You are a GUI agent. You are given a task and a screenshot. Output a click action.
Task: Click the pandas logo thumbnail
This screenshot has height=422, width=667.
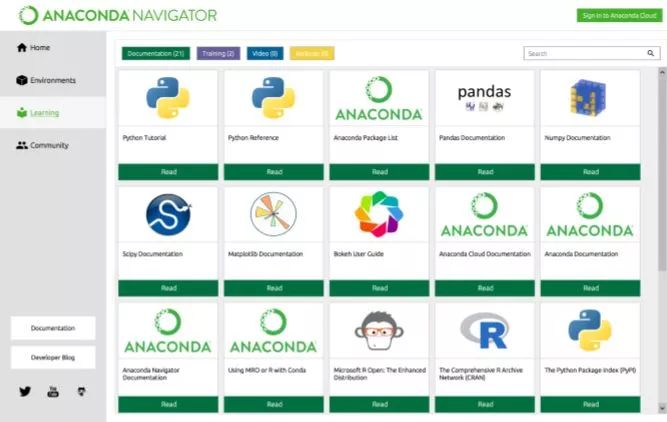484,98
